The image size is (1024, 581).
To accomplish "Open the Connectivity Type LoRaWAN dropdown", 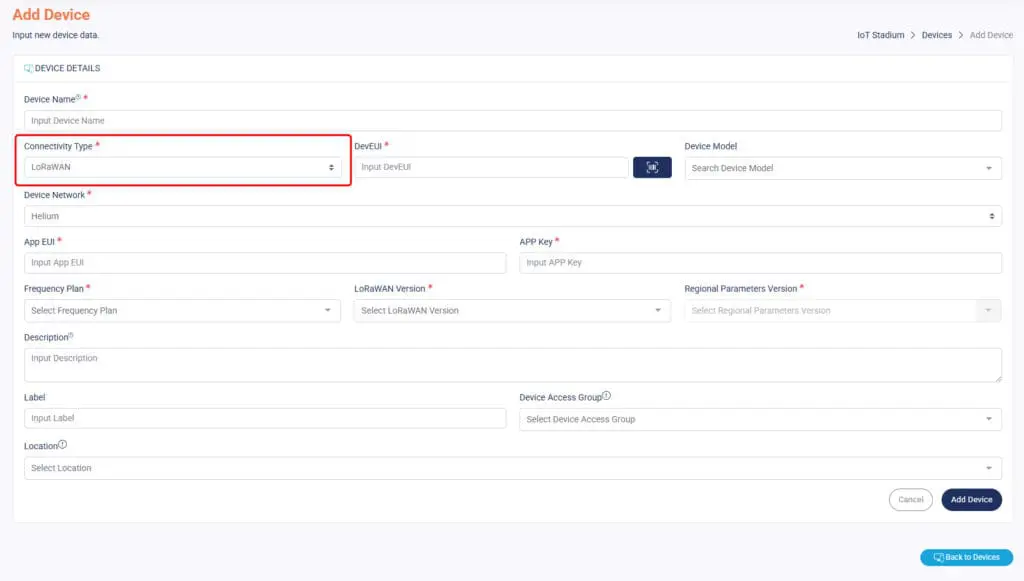I will click(x=183, y=168).
